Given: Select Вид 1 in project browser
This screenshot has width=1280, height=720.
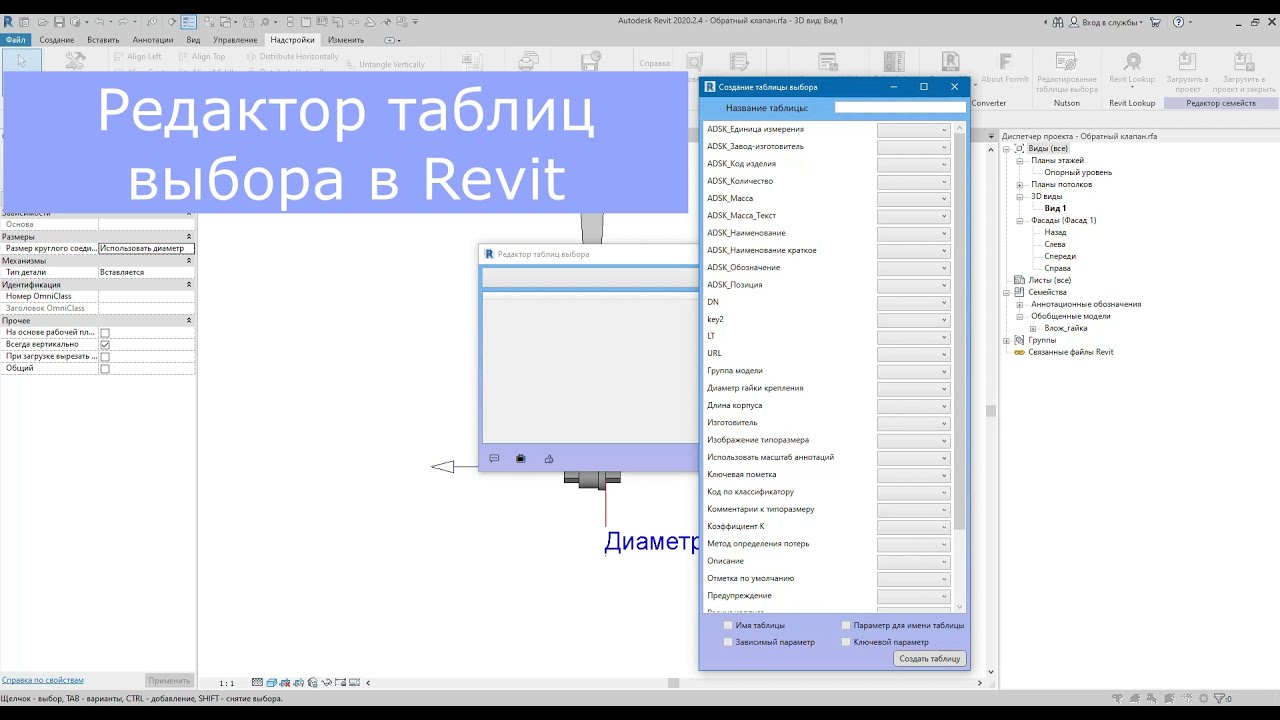Looking at the screenshot, I should pos(1056,208).
